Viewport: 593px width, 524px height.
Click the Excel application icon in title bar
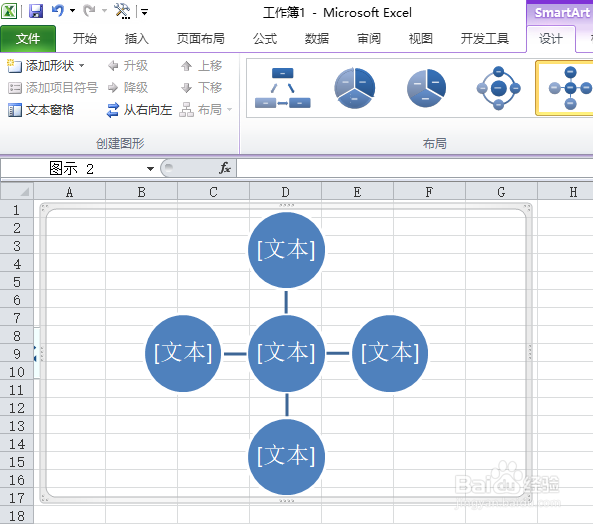point(9,11)
